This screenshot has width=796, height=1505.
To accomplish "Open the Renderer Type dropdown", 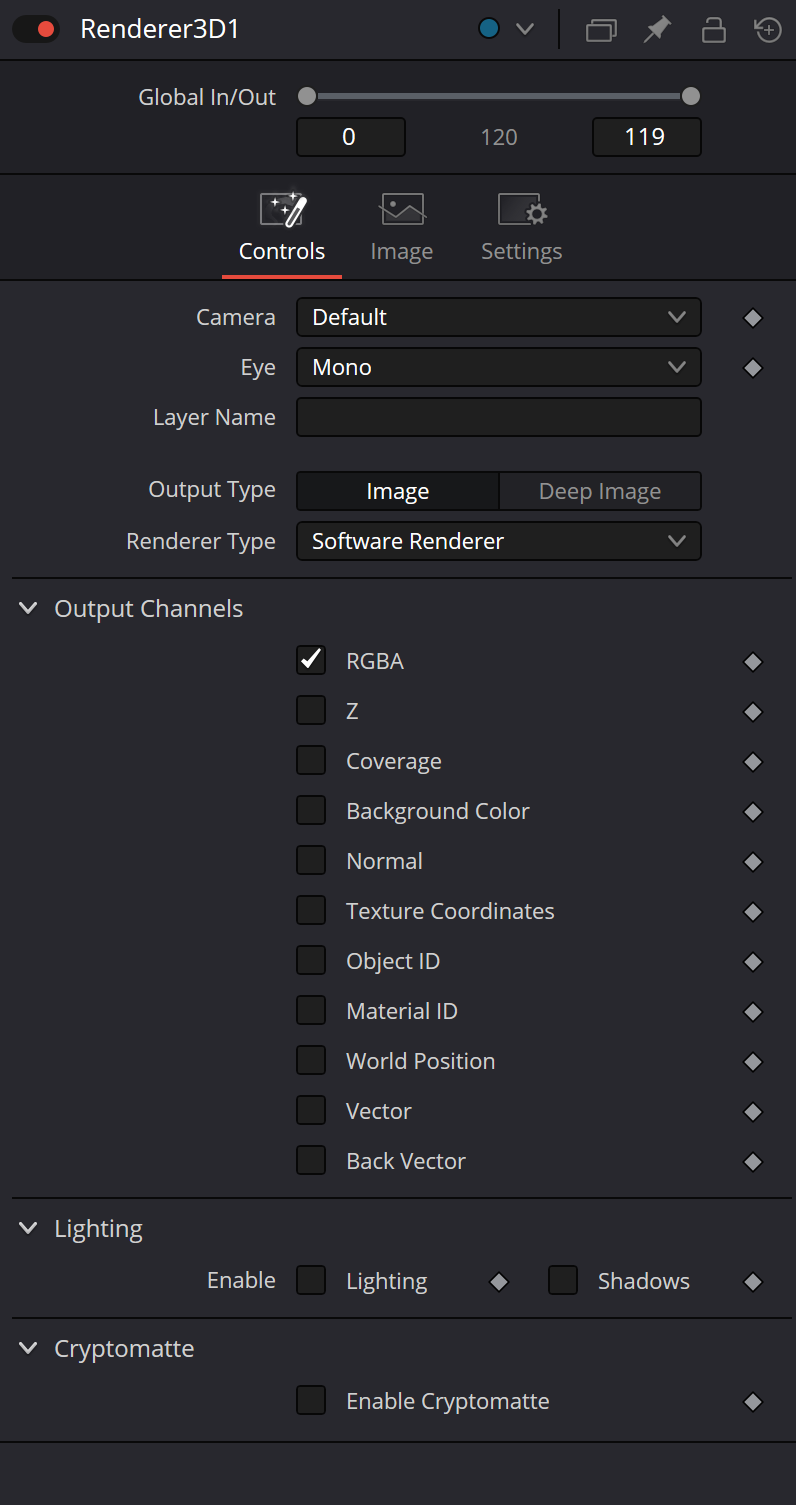I will [x=499, y=541].
